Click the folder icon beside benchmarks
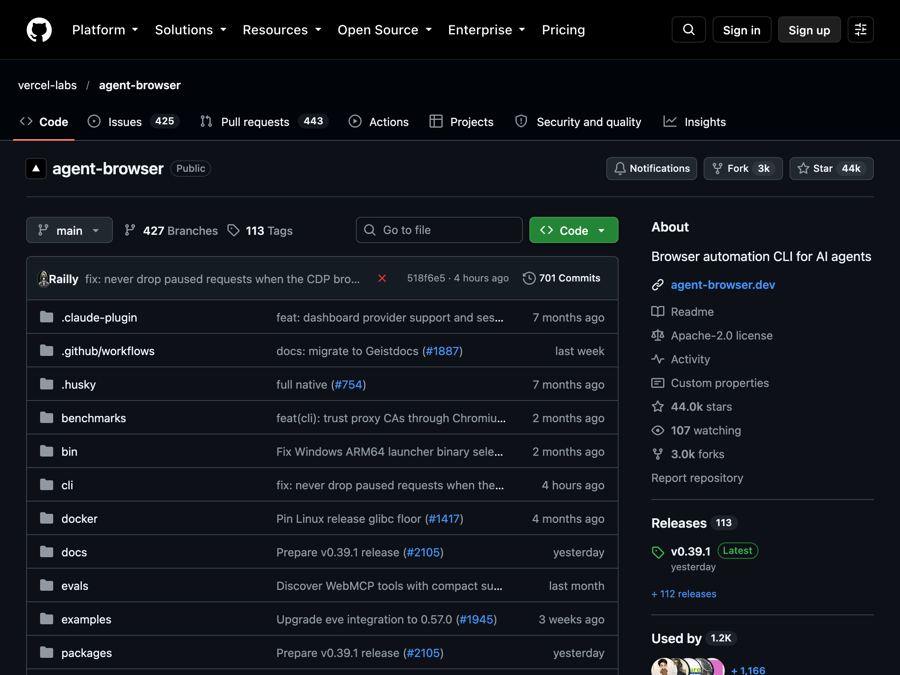 coord(46,417)
